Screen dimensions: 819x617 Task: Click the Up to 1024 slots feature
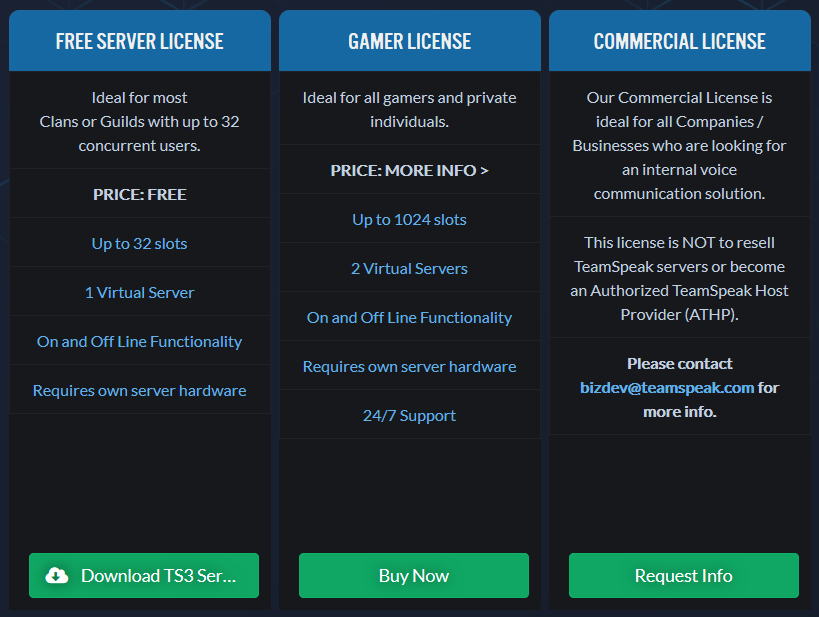coord(410,219)
